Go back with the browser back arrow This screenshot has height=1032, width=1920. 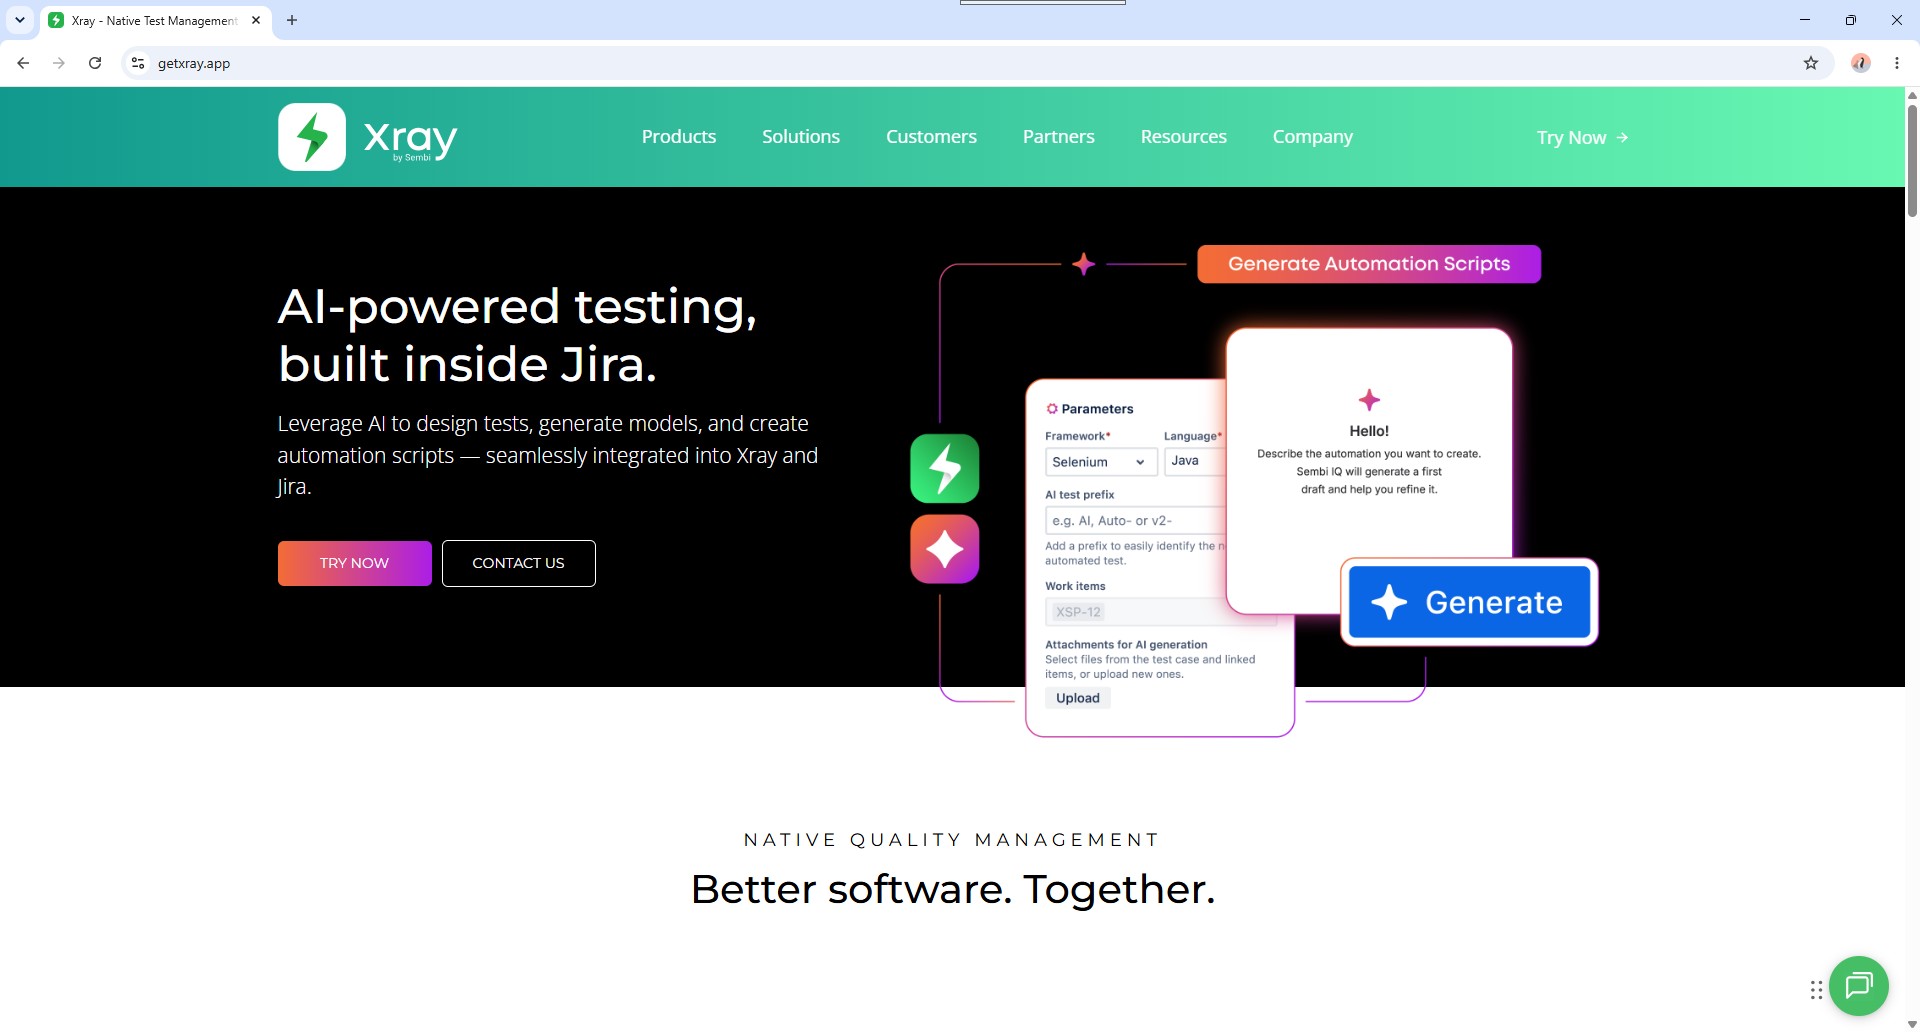tap(23, 63)
